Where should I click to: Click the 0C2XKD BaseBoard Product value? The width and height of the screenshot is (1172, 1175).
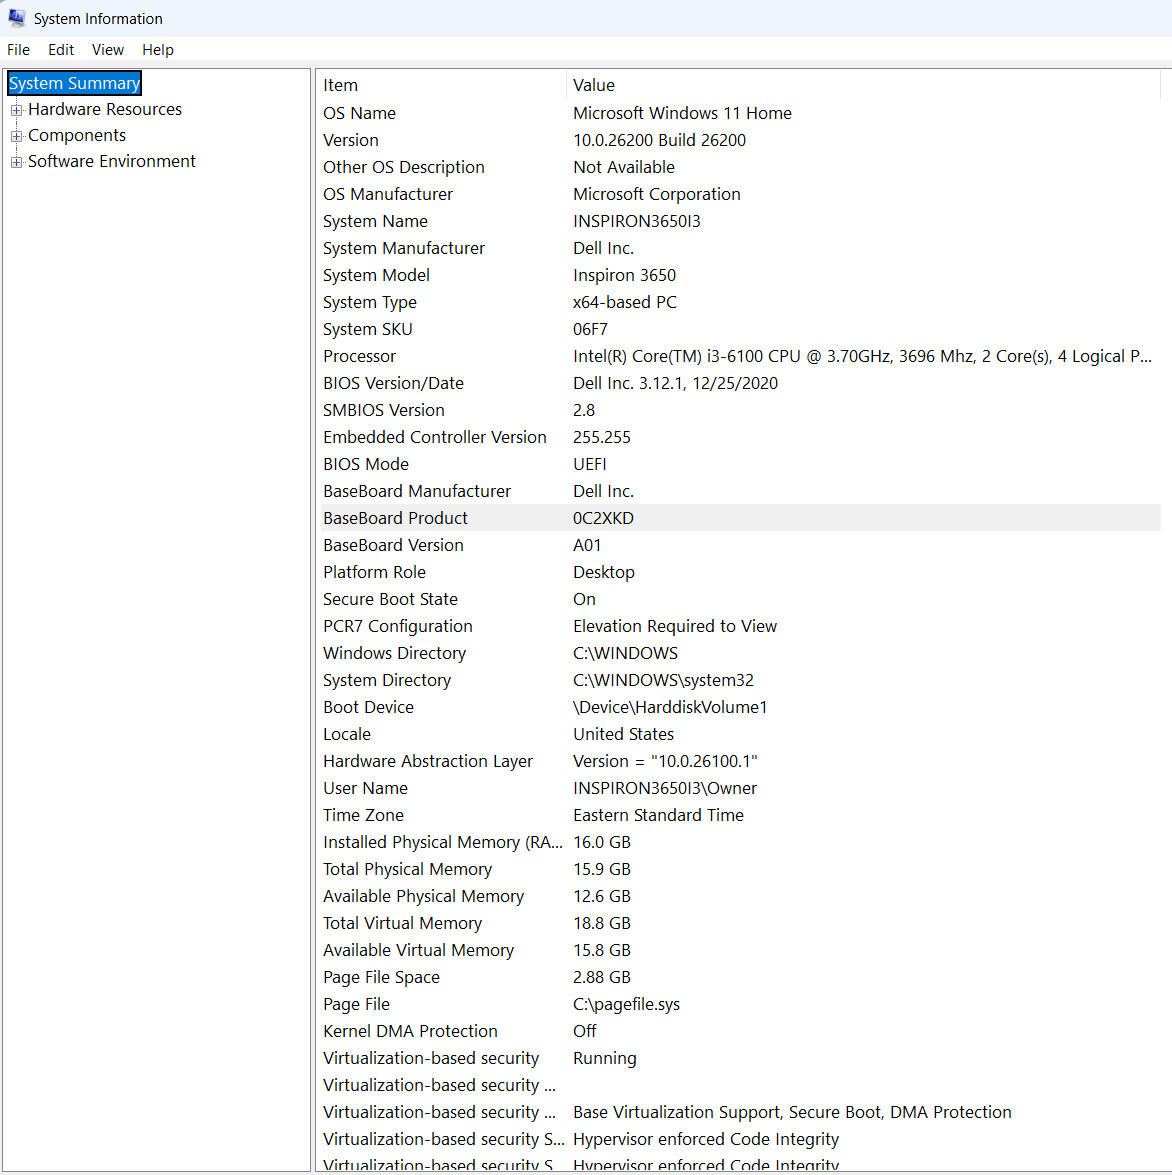click(x=603, y=518)
